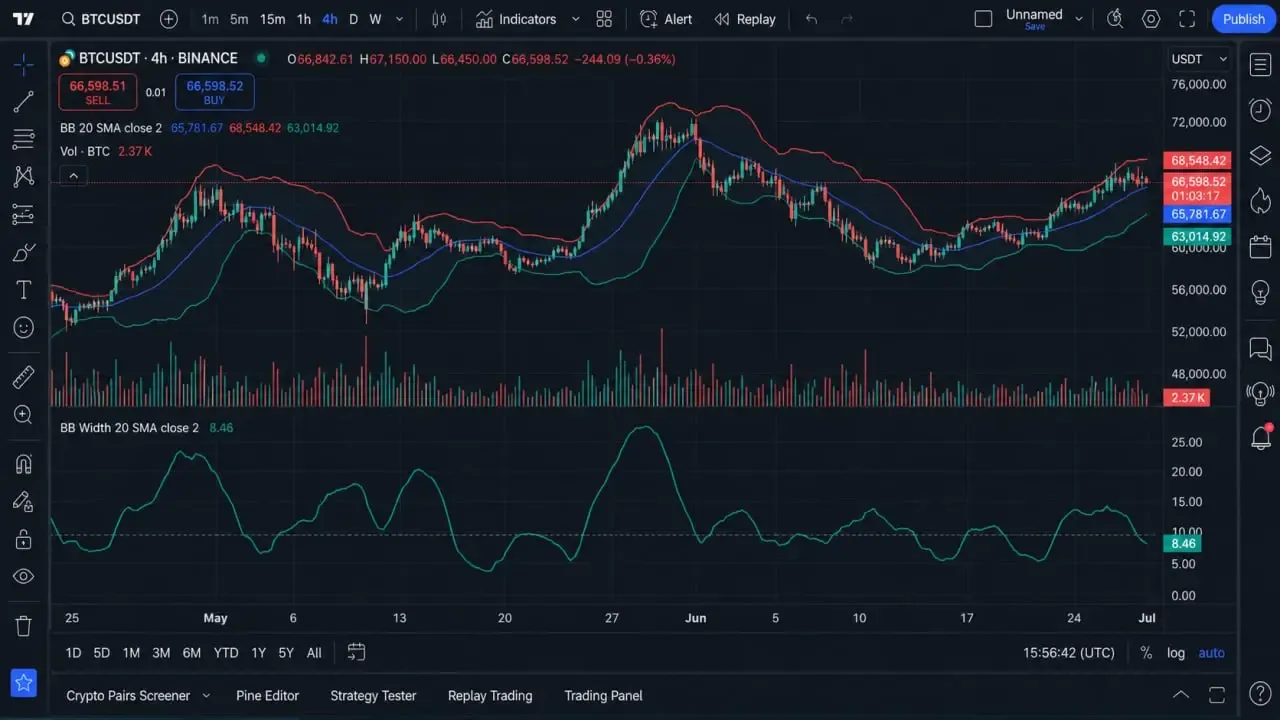Toggle log scale on price axis
This screenshot has width=1280, height=720.
1176,653
